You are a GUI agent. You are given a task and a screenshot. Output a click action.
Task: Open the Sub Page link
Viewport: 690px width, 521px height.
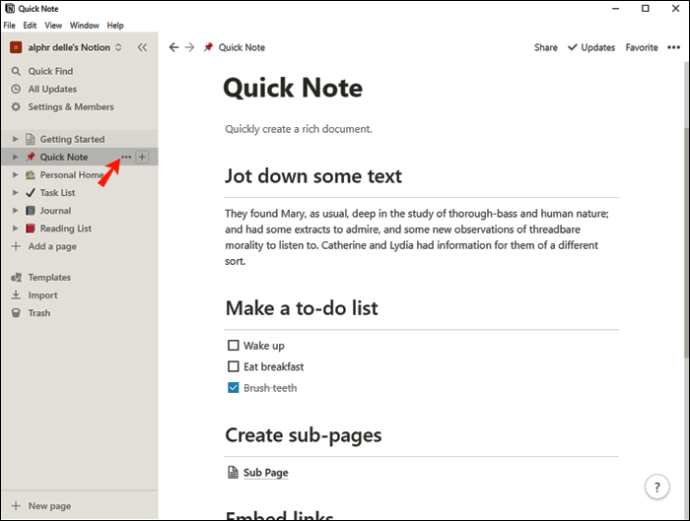pos(266,472)
